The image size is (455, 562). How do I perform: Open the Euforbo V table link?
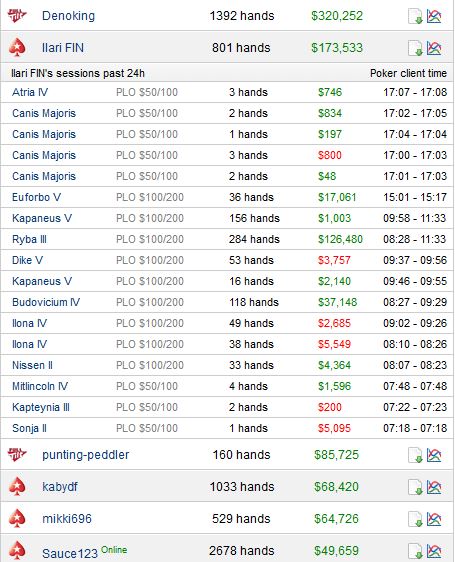[37, 197]
